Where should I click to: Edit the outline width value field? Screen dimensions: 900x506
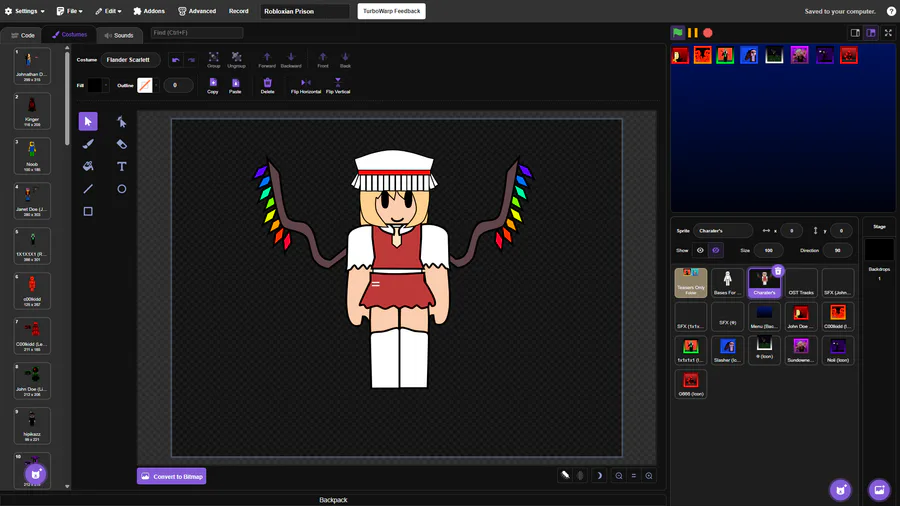tap(178, 85)
